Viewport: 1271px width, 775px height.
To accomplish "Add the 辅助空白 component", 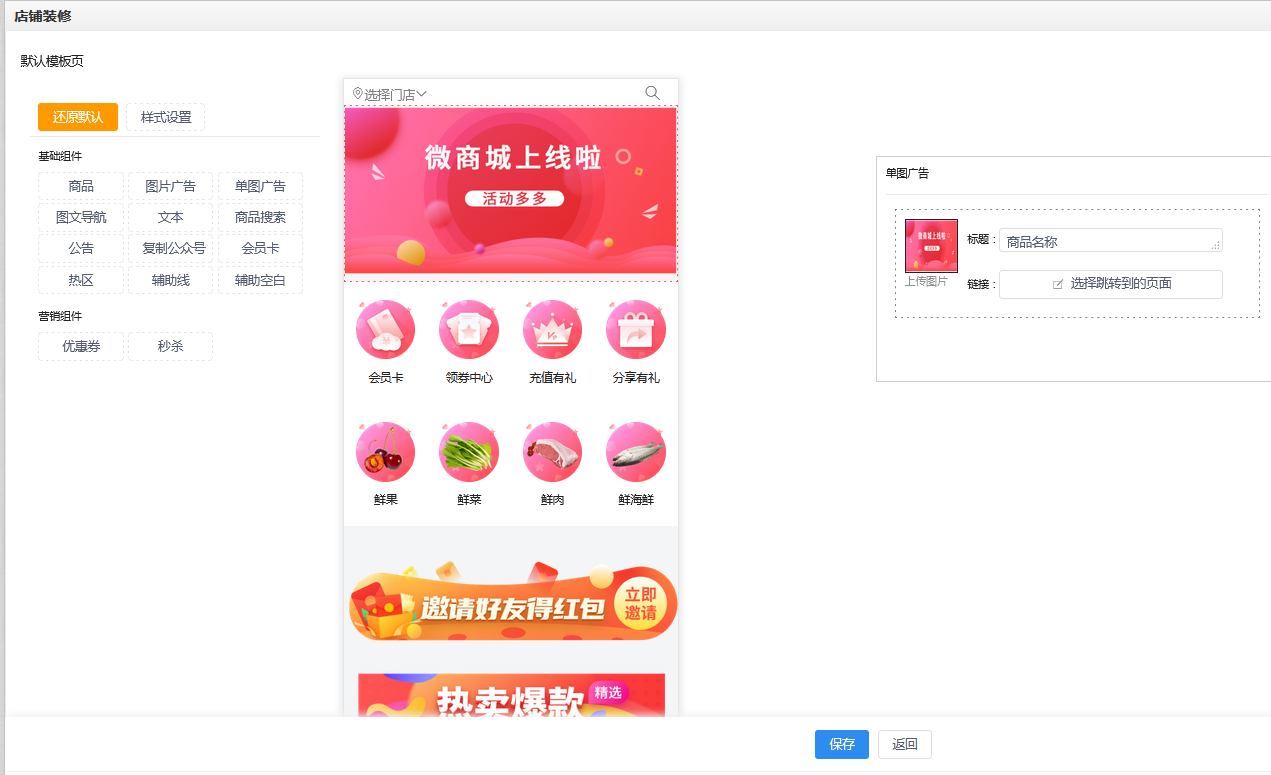I will 260,280.
